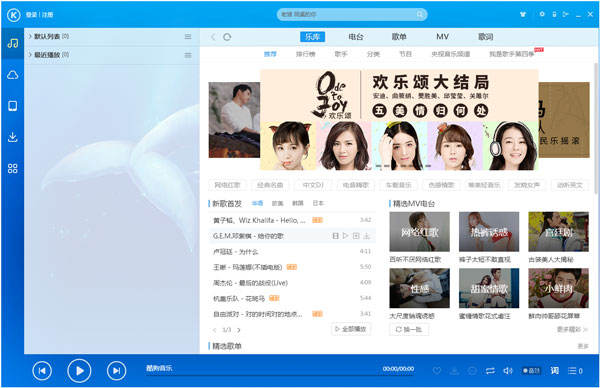Click the 换一批 button
600x388 pixels.
(409, 329)
